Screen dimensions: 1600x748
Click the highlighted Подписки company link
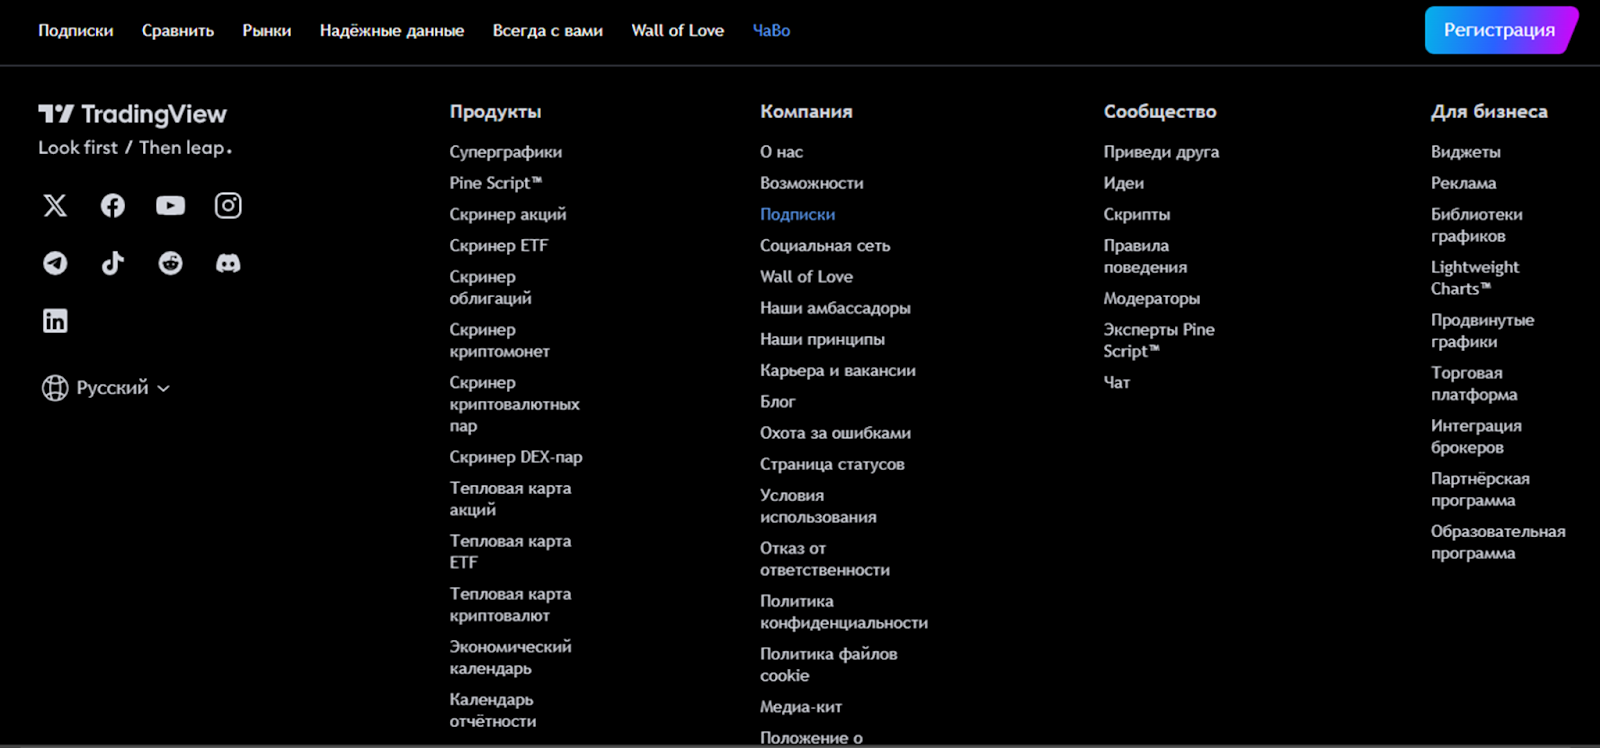tap(797, 214)
